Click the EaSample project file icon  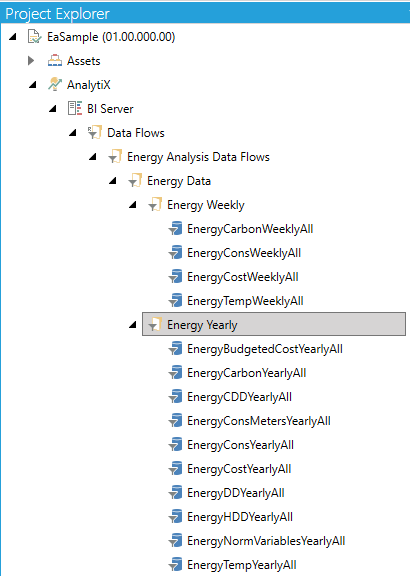(x=35, y=37)
